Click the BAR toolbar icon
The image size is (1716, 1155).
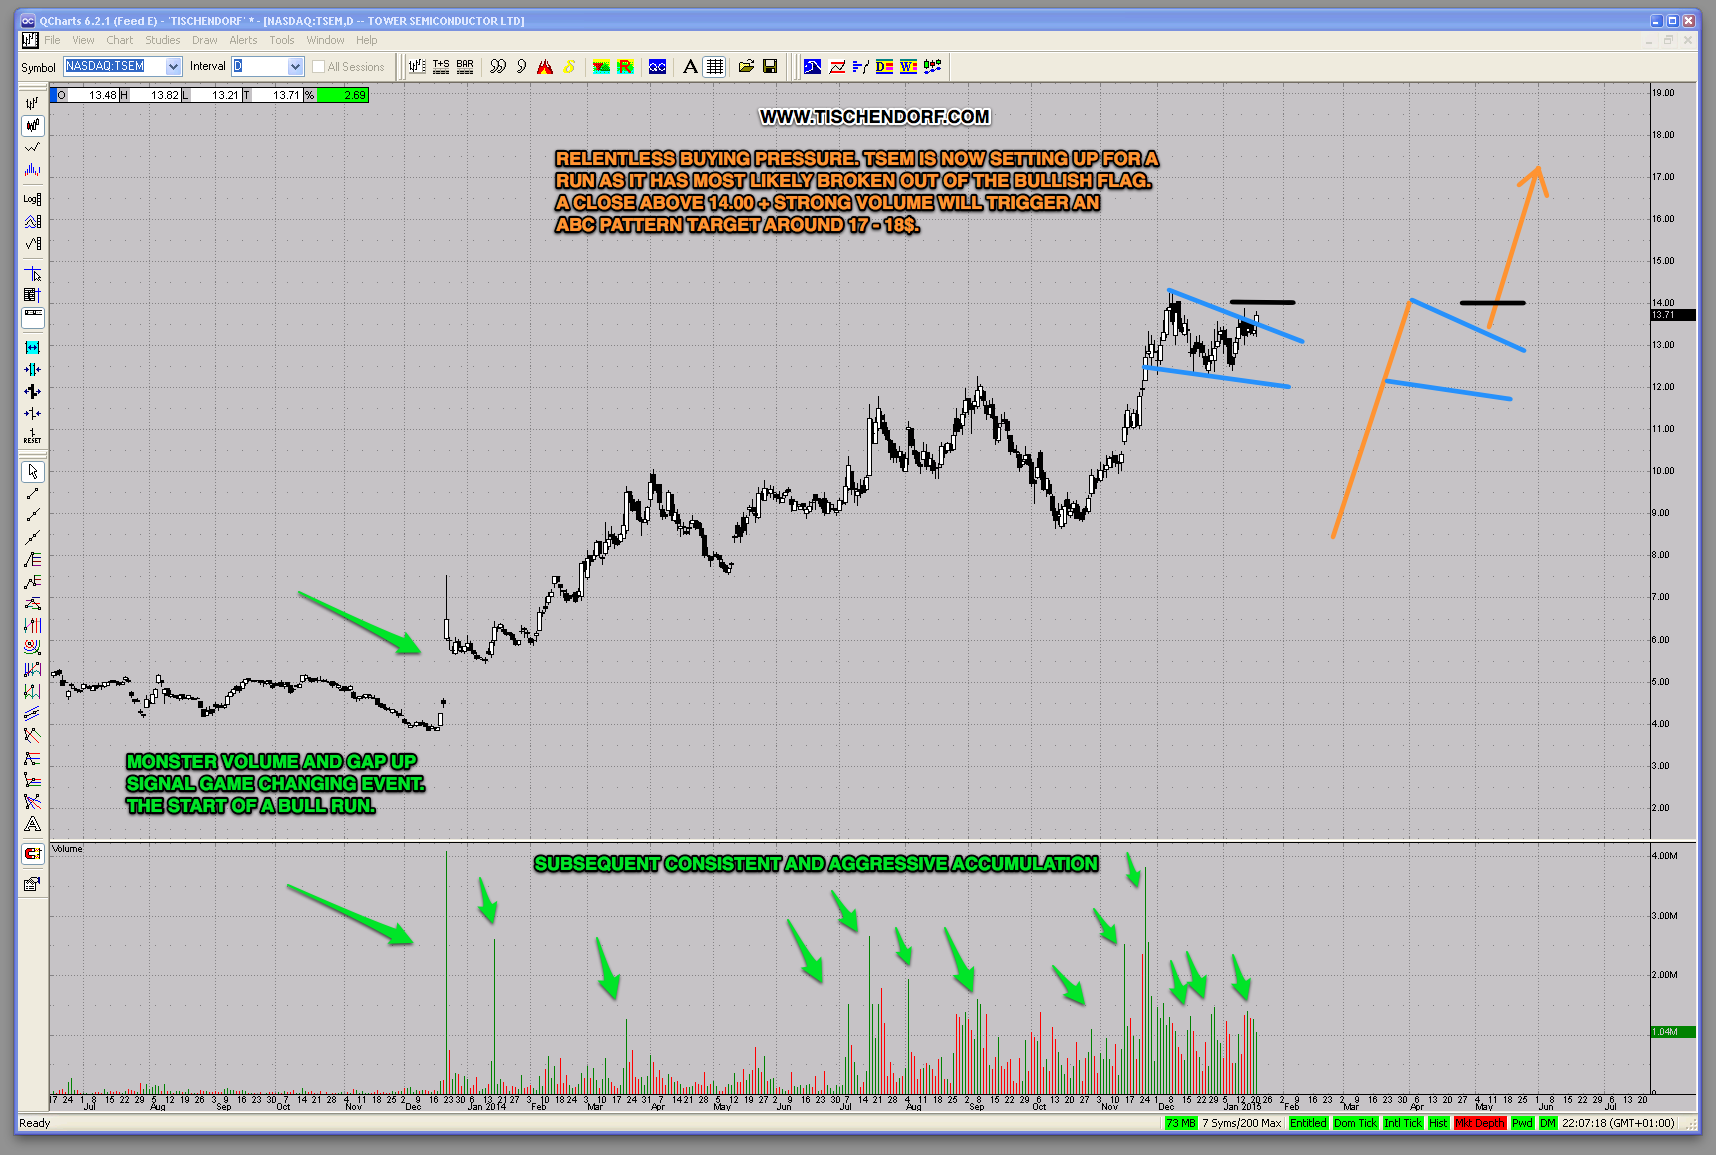[x=465, y=67]
